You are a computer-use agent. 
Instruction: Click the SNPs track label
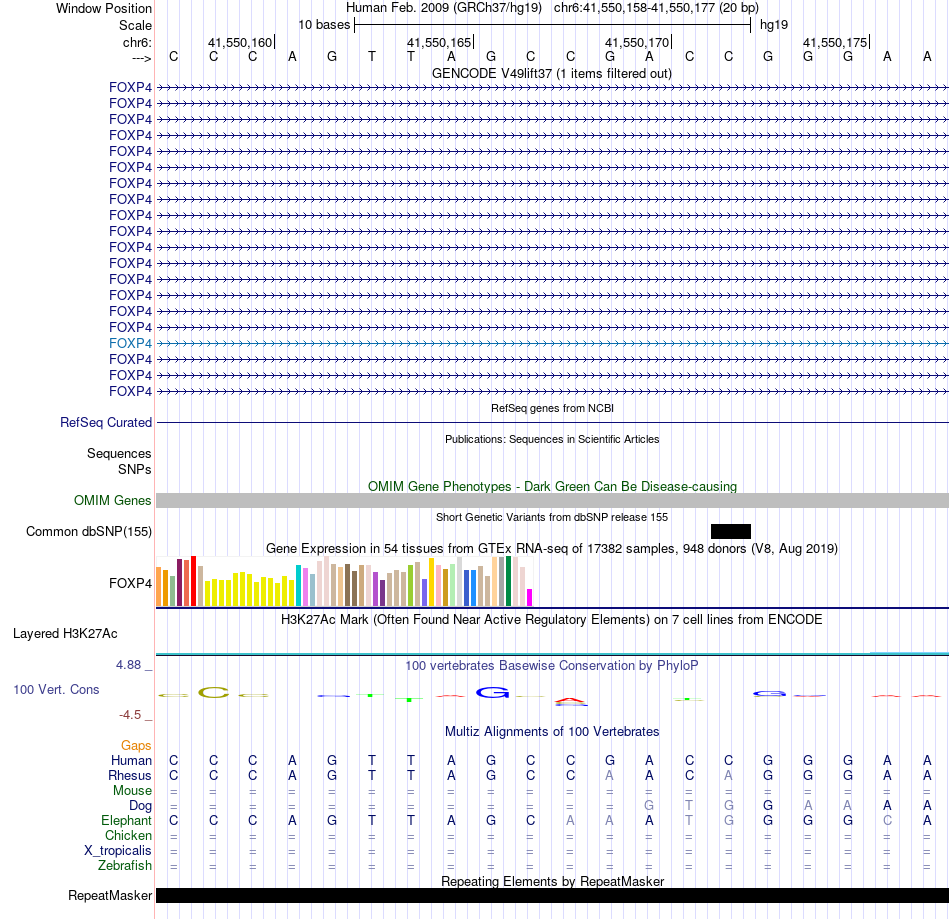pos(135,469)
